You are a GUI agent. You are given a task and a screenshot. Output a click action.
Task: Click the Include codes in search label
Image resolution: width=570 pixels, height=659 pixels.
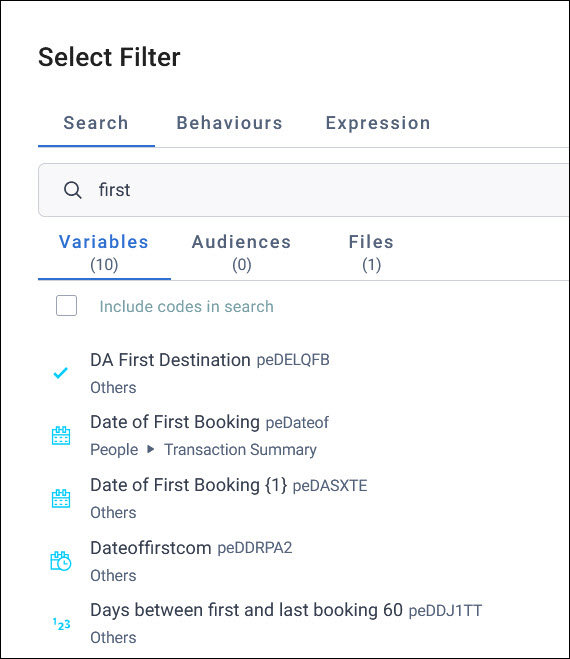tap(187, 306)
